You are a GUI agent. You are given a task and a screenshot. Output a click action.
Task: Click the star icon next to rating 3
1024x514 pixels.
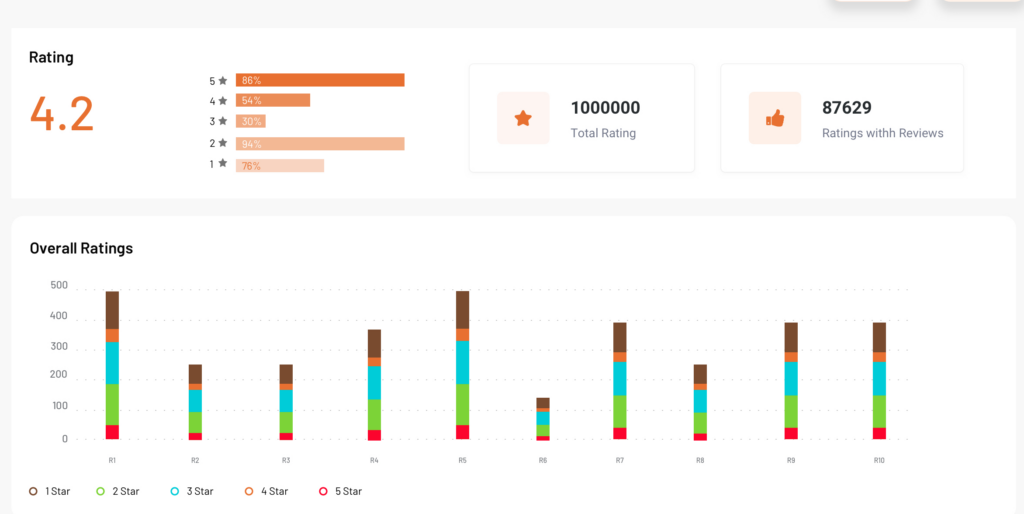click(223, 121)
